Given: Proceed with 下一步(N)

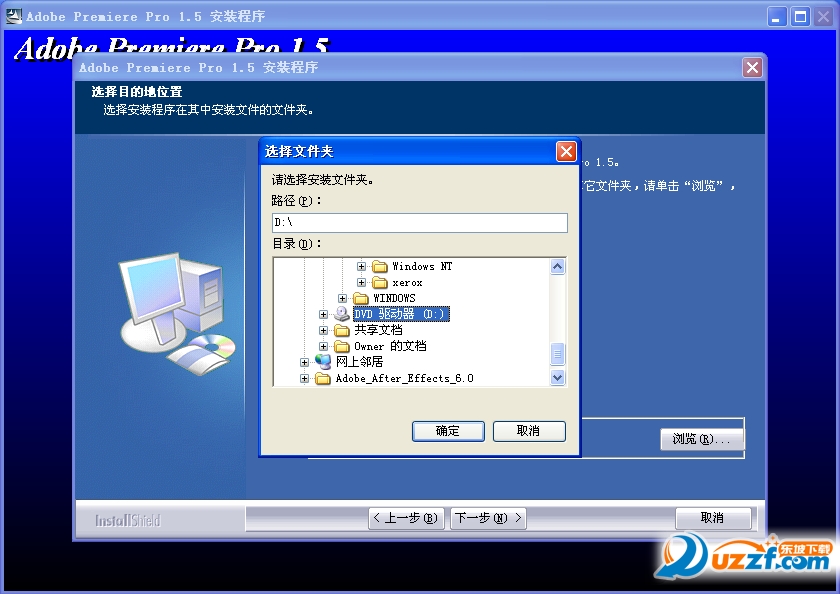Looking at the screenshot, I should (x=488, y=518).
